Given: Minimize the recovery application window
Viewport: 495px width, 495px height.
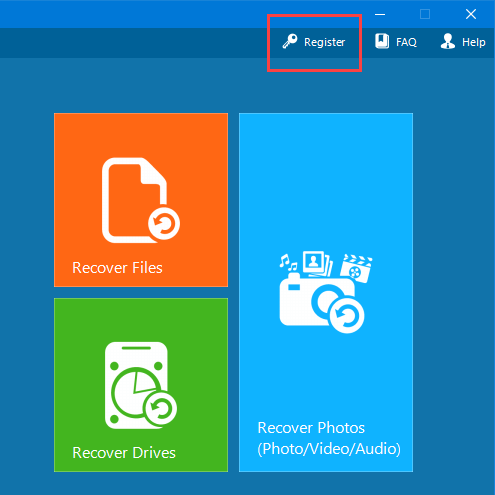Looking at the screenshot, I should 380,14.
